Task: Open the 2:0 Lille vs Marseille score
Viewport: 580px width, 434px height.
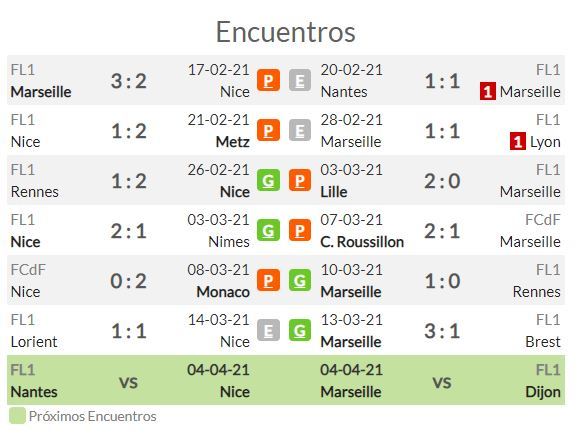Action: [442, 181]
